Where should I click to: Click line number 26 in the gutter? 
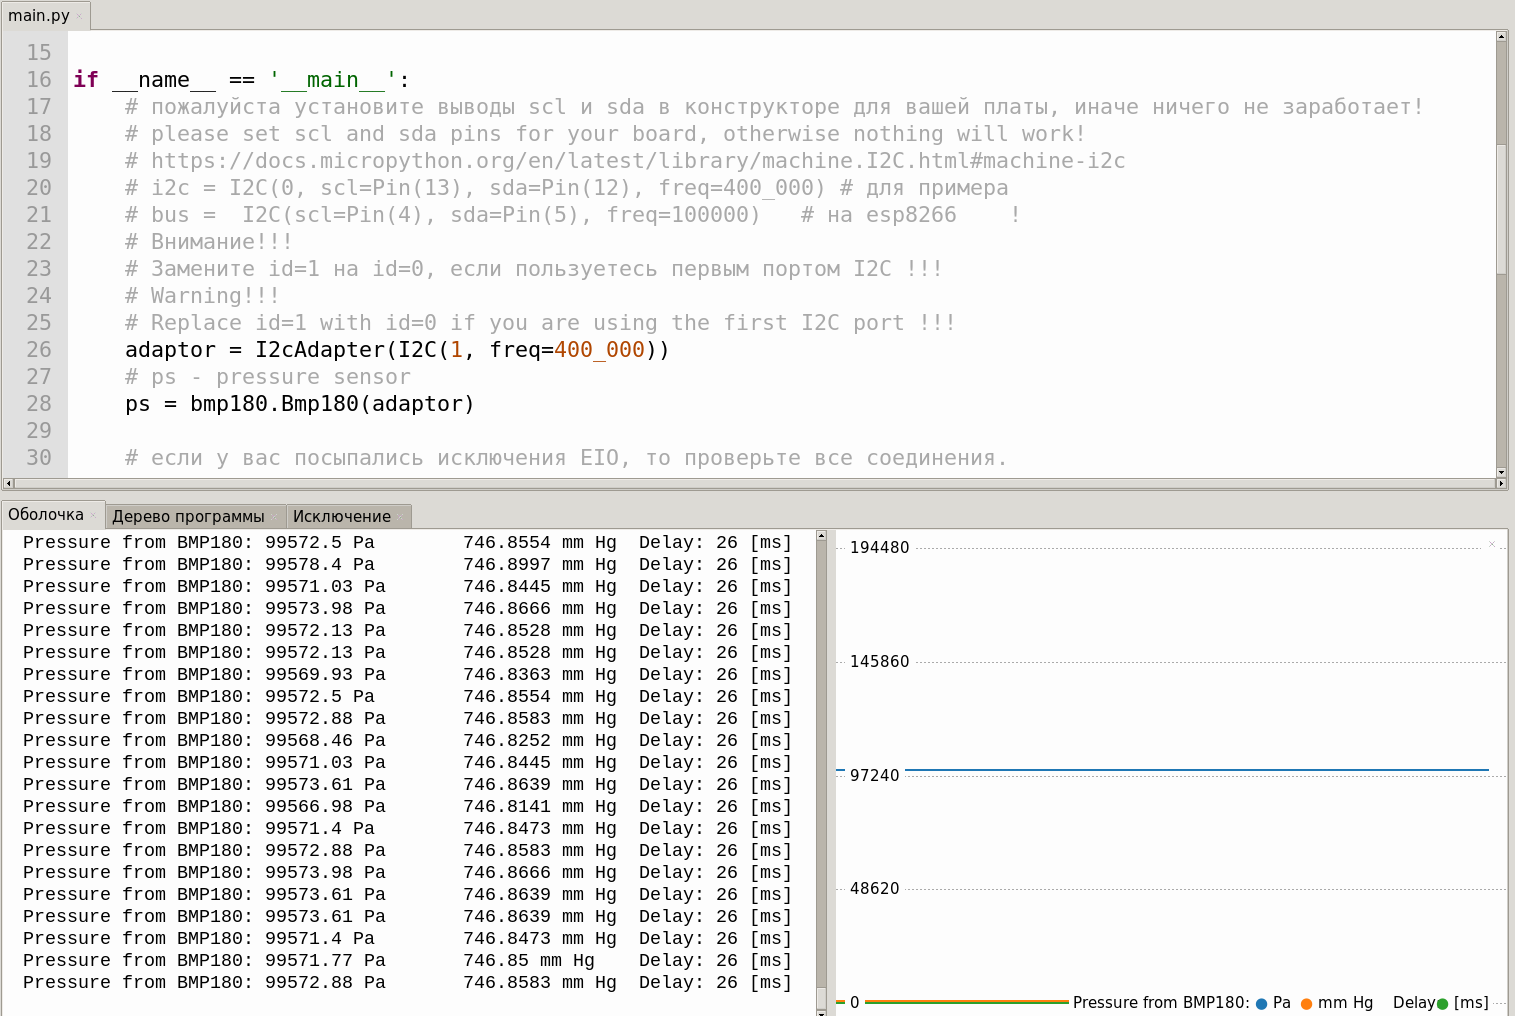[x=39, y=350]
